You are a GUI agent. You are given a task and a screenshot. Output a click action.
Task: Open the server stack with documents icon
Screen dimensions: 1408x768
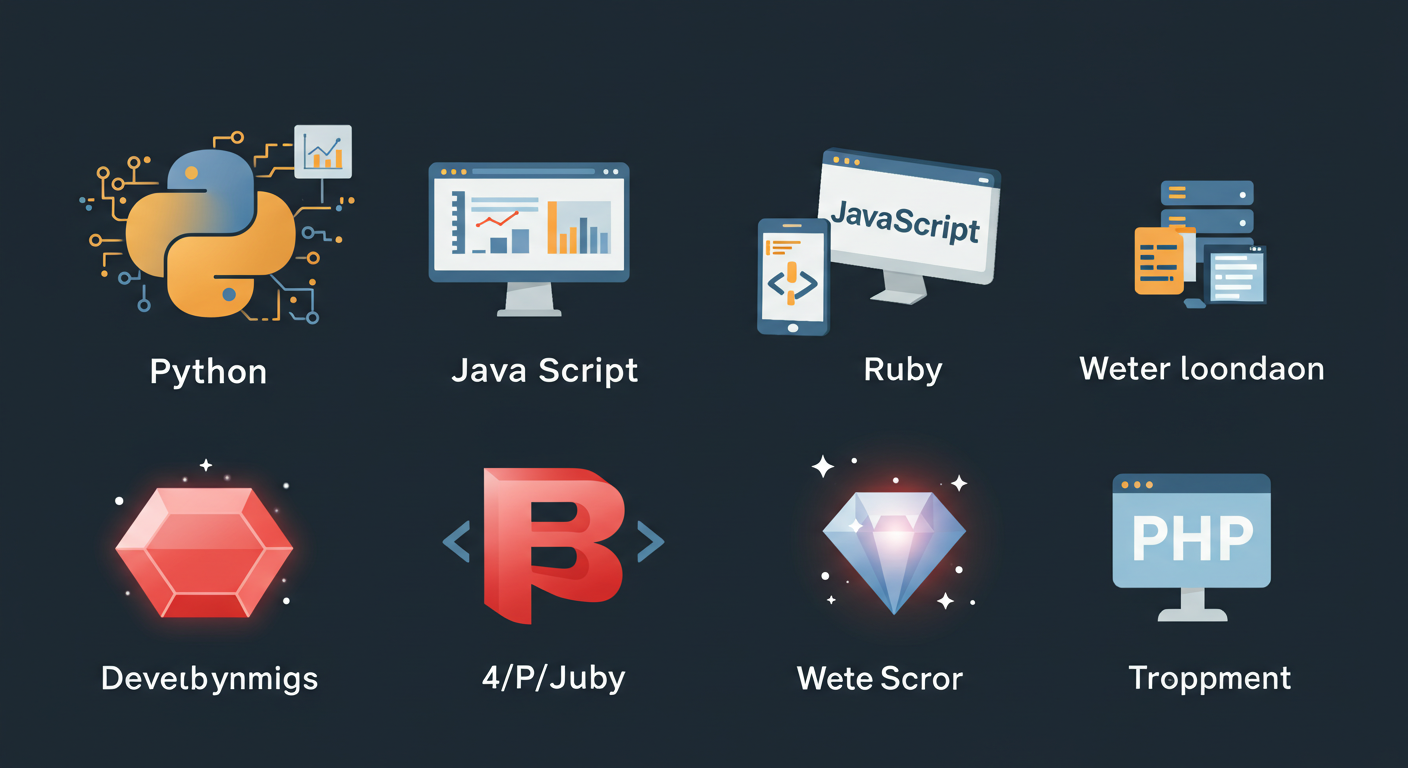click(x=1201, y=243)
